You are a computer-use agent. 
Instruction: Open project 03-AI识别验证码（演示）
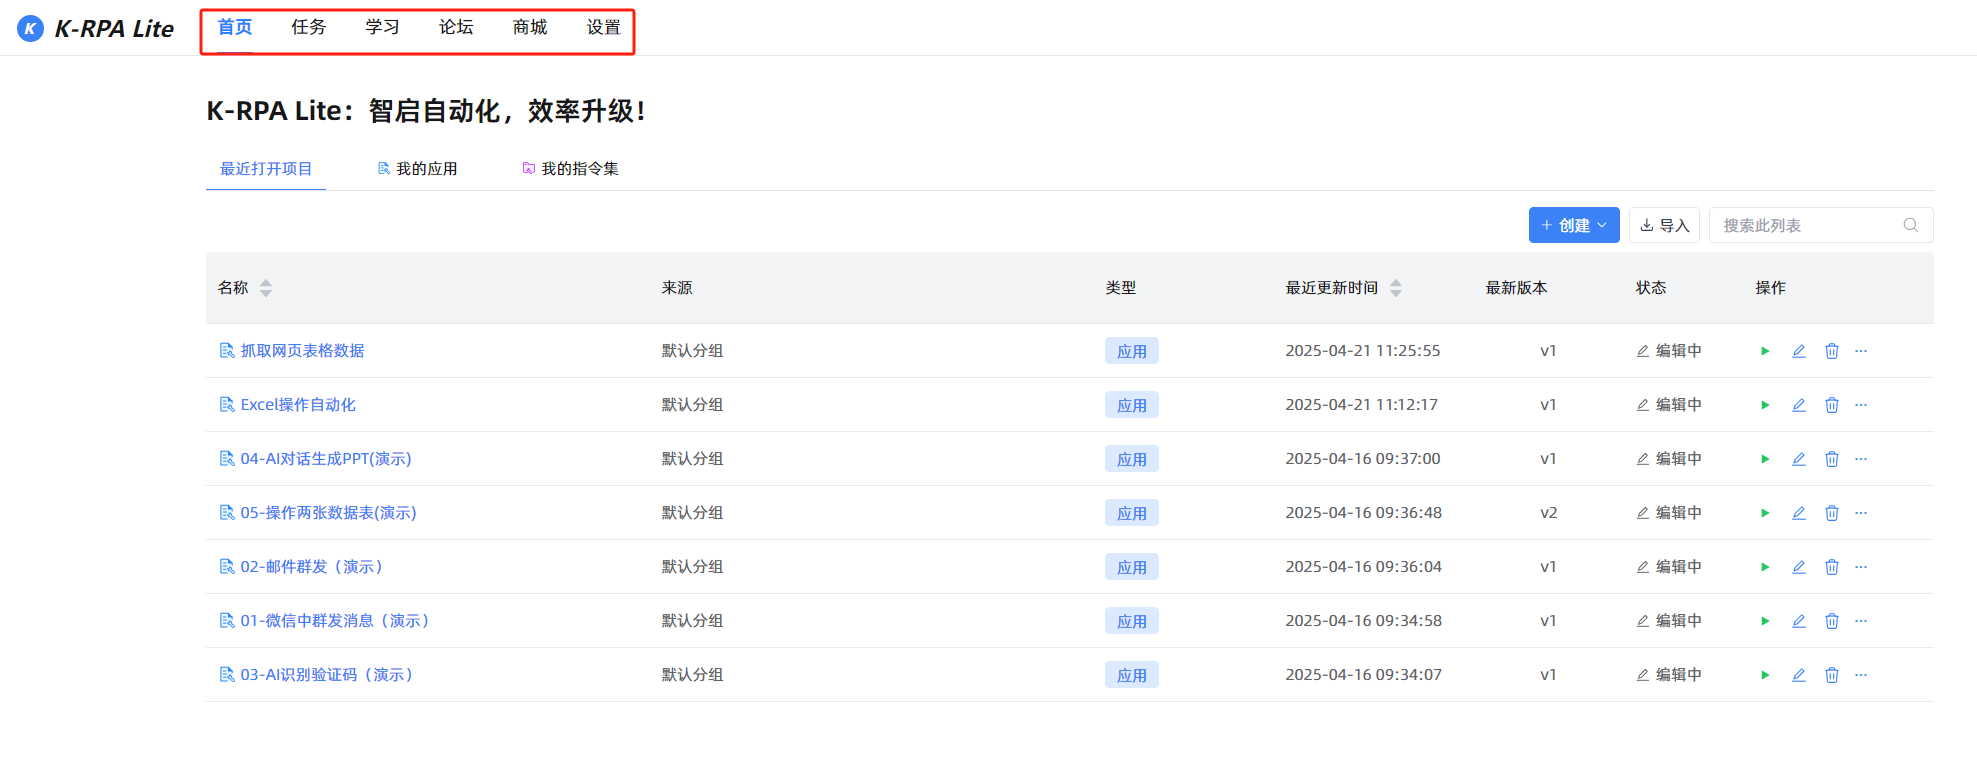click(329, 675)
